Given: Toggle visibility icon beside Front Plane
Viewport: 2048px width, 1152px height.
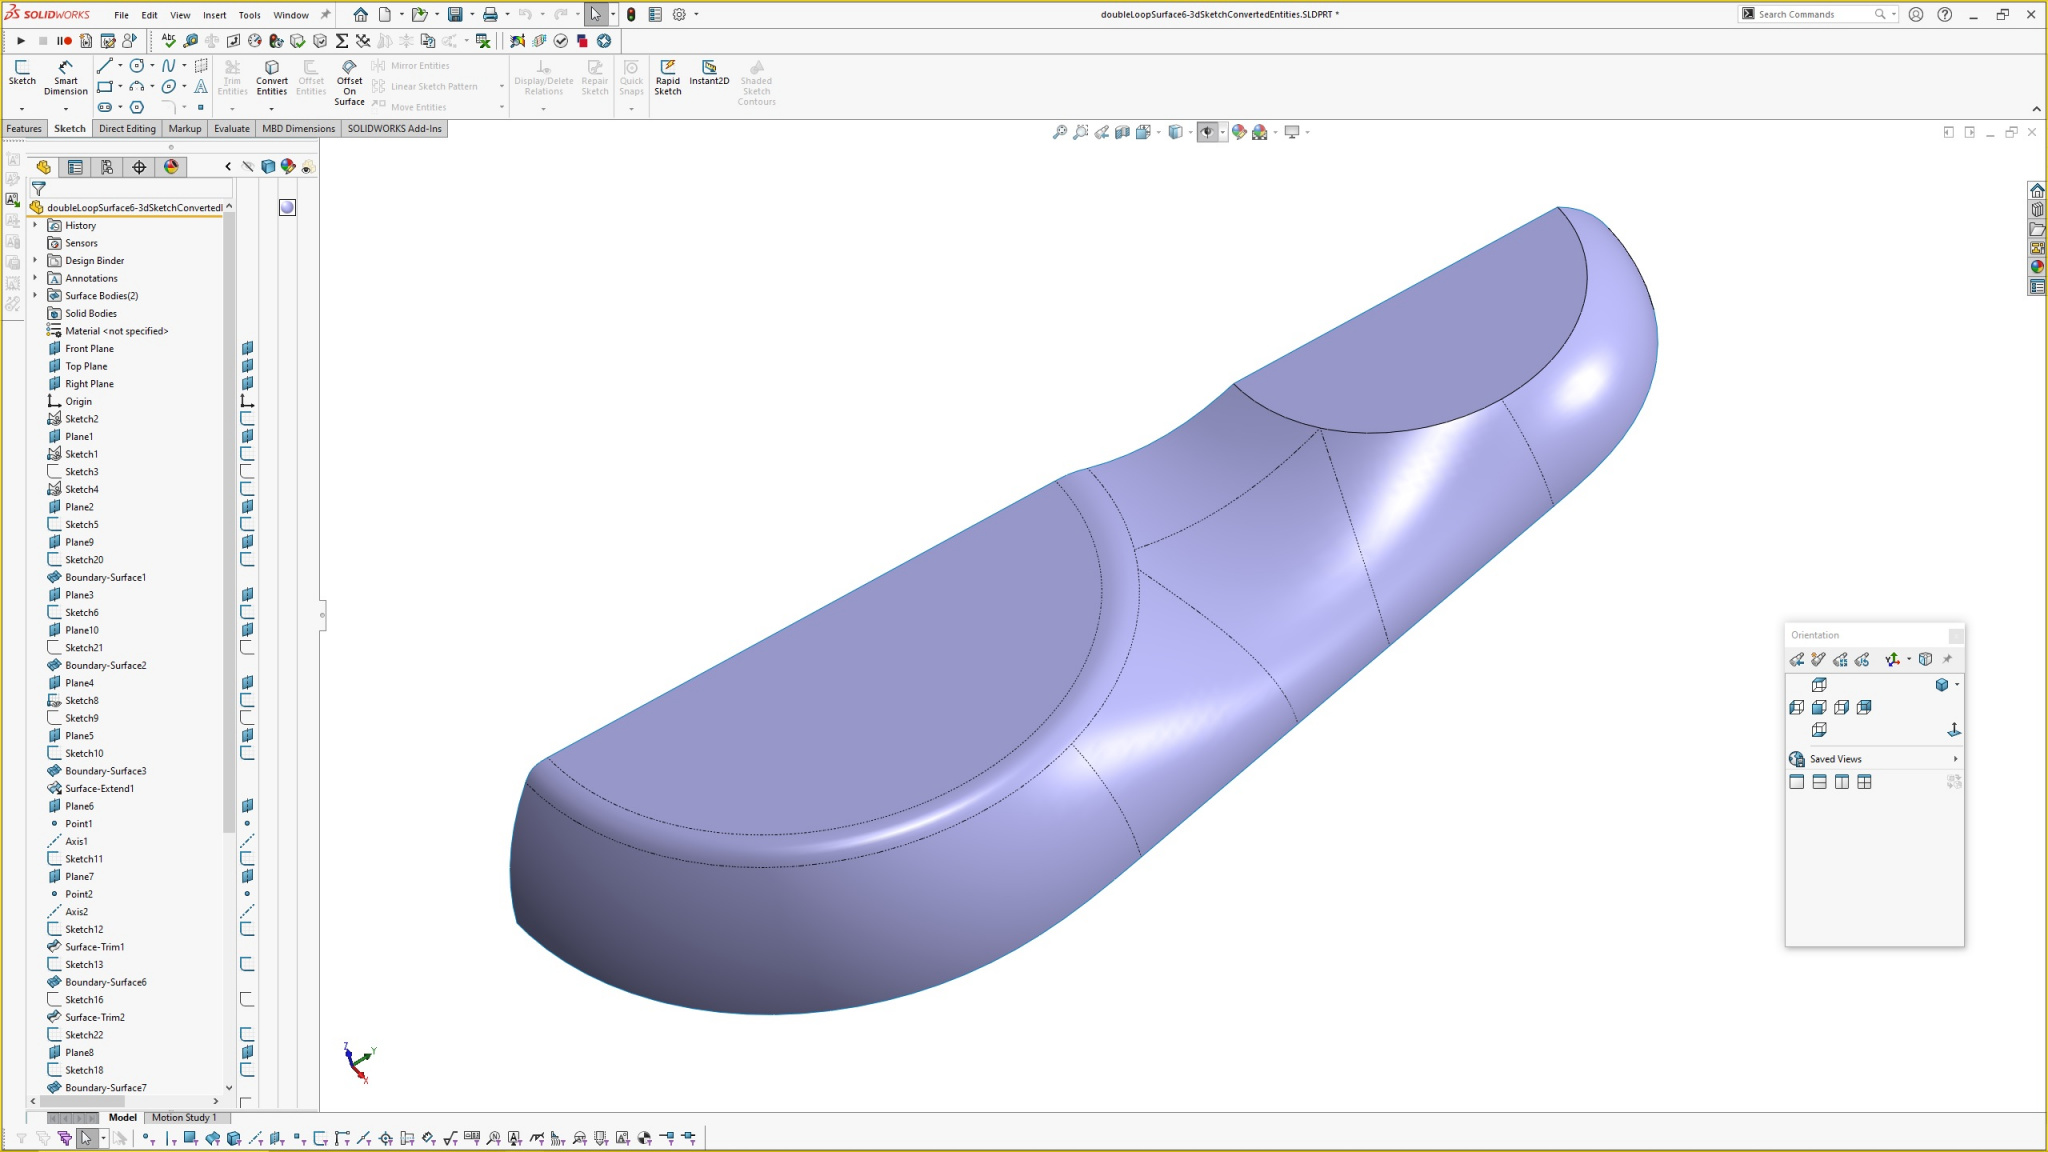Looking at the screenshot, I should [247, 349].
